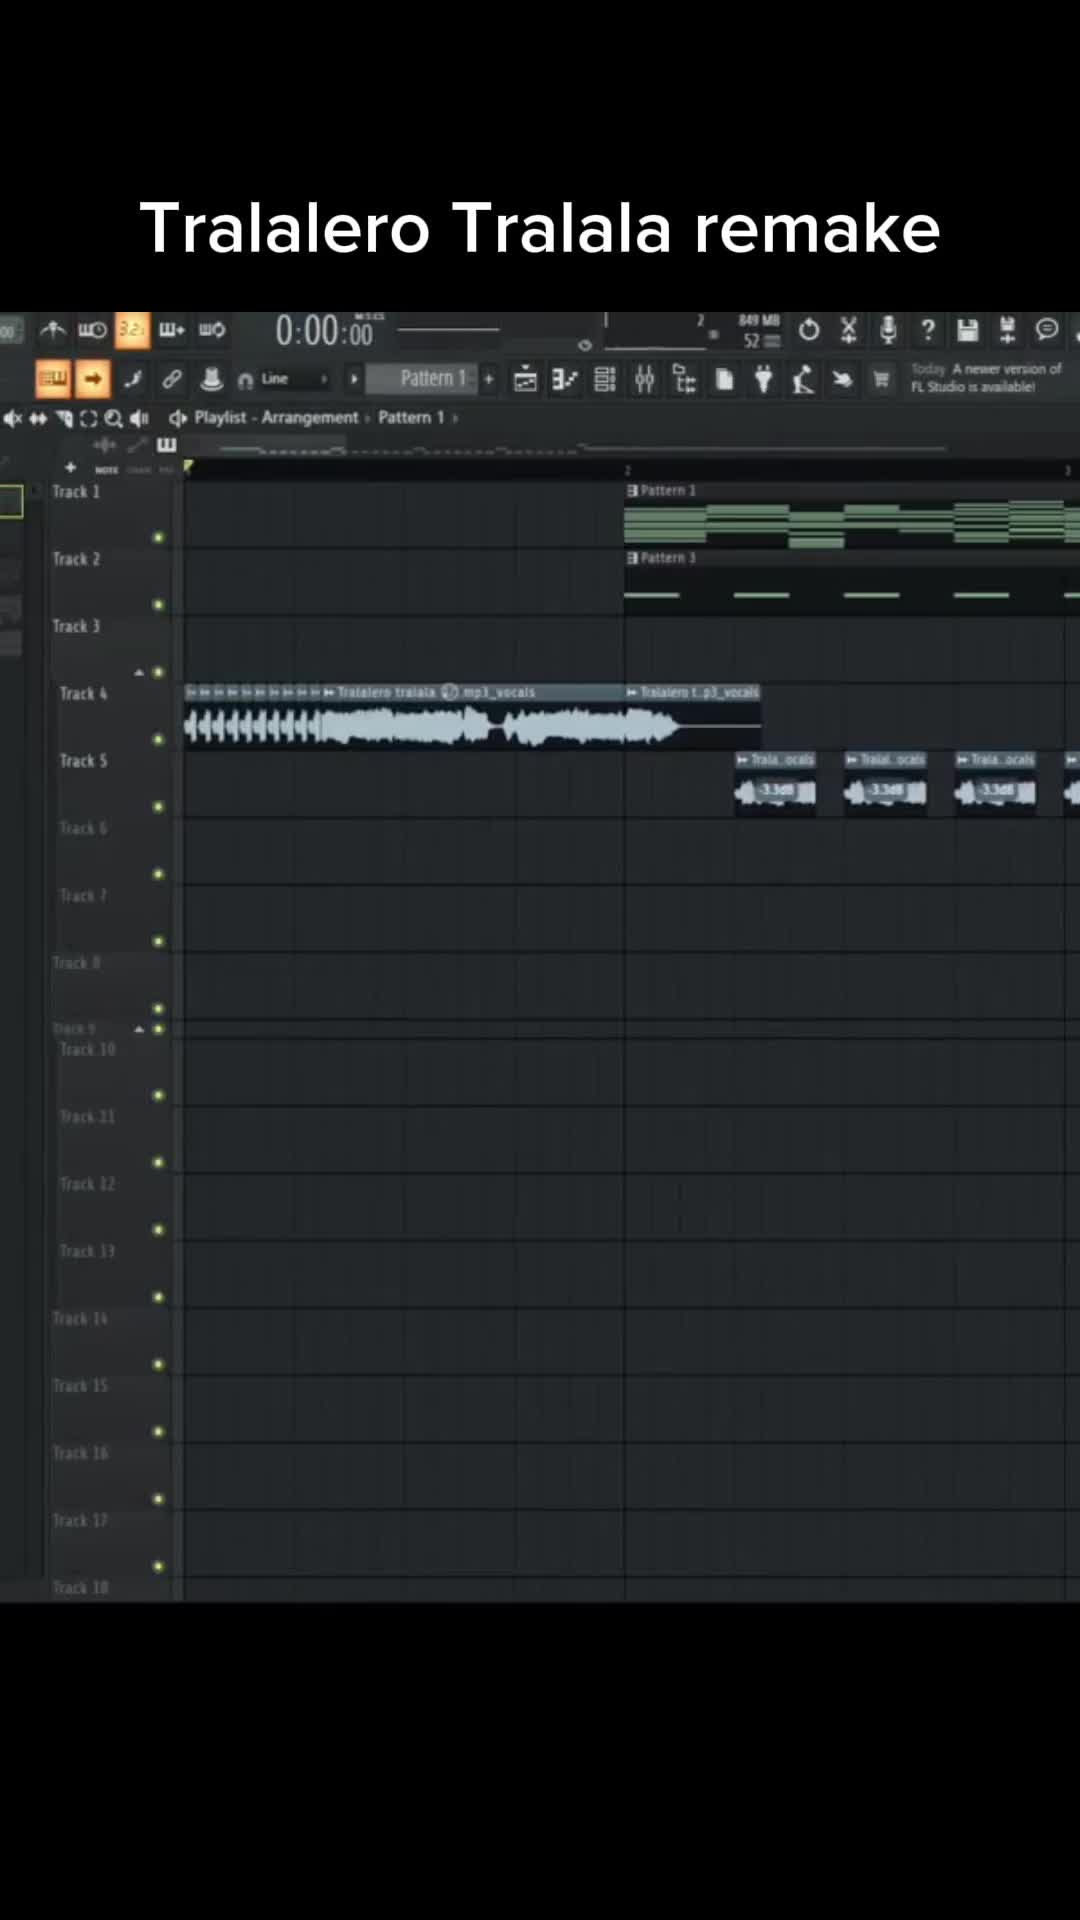The width and height of the screenshot is (1080, 1920).
Task: Click the shopping cart icon
Action: pyautogui.click(x=881, y=379)
